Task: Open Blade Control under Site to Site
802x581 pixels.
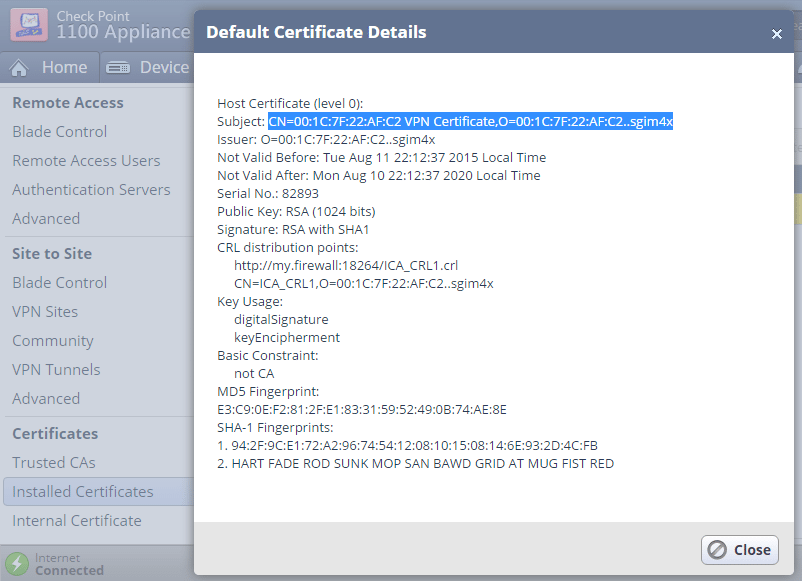Action: (x=60, y=283)
